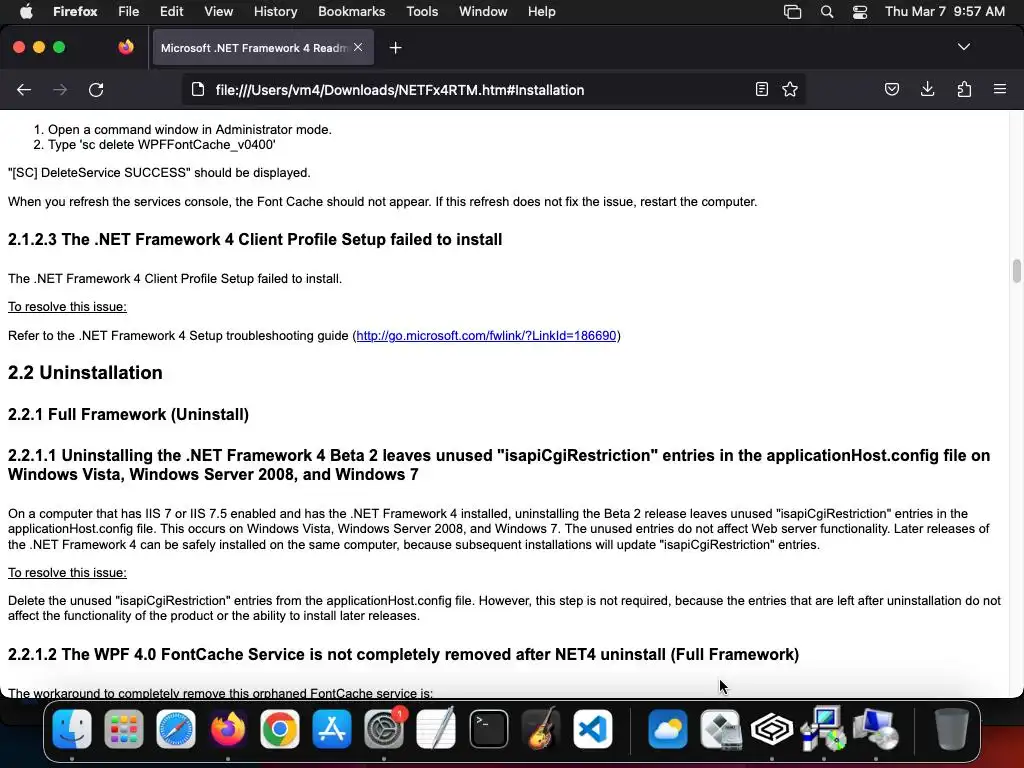Open Terminal from the Dock
This screenshot has width=1024, height=768.
tap(488, 729)
